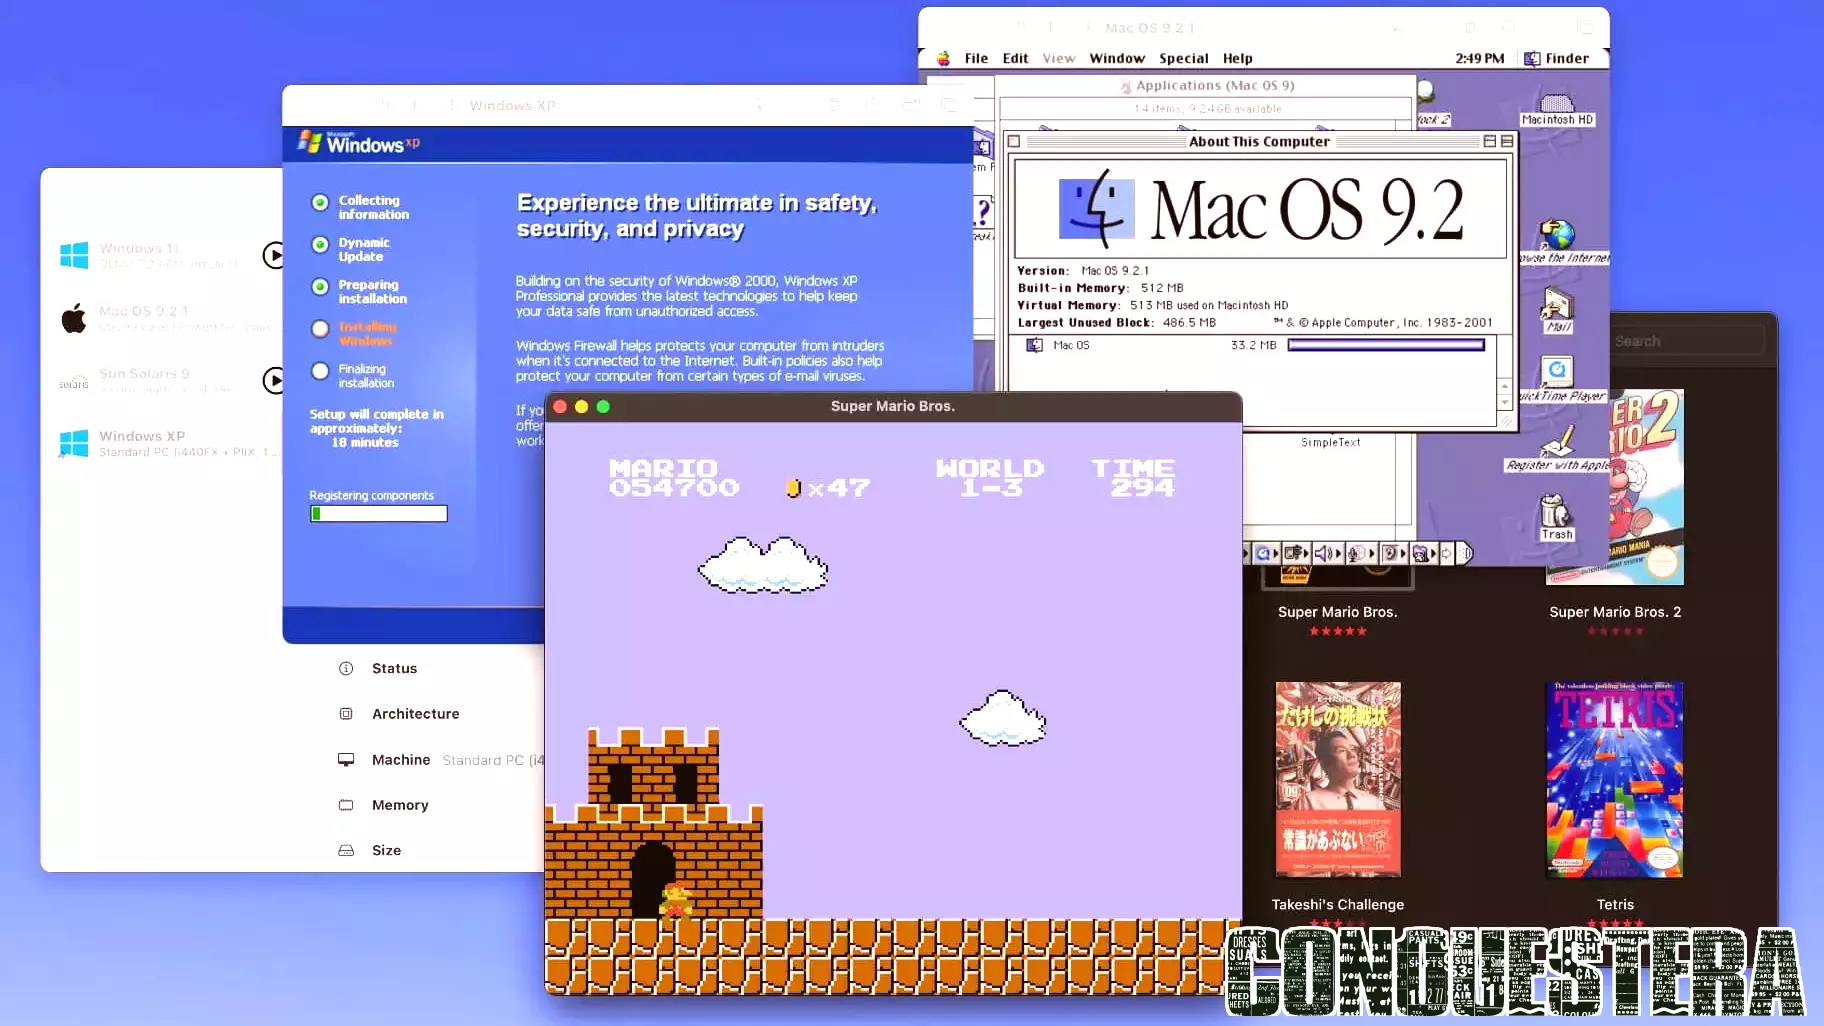Image resolution: width=1824 pixels, height=1026 pixels.
Task: Open the Apple menu in Mac OS 9
Action: tap(943, 58)
